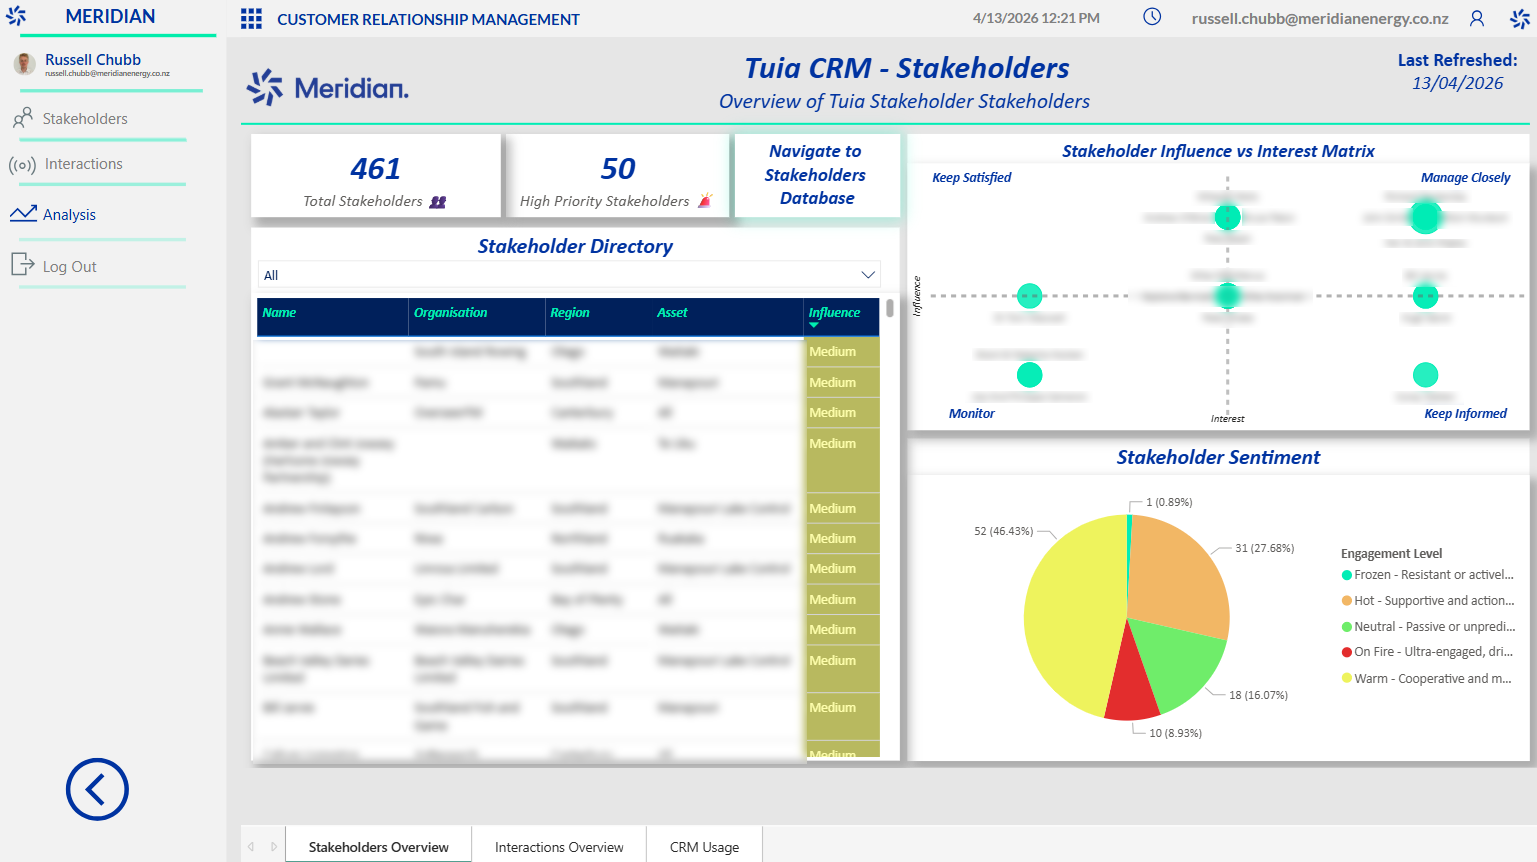
Task: Click the Stakeholder Directory vertical scrollbar
Action: [x=889, y=308]
